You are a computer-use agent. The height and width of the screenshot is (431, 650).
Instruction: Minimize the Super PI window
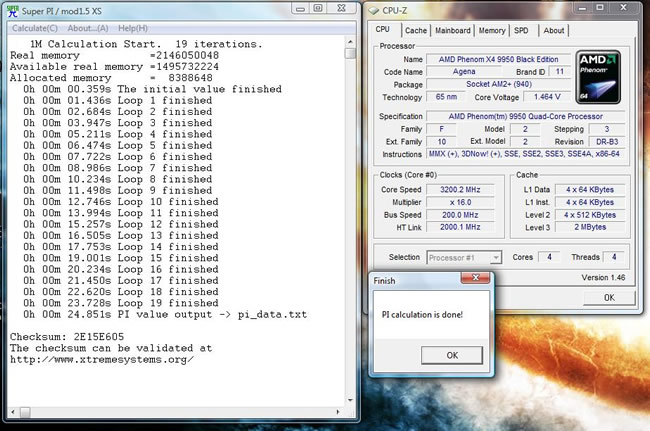tap(300, 8)
